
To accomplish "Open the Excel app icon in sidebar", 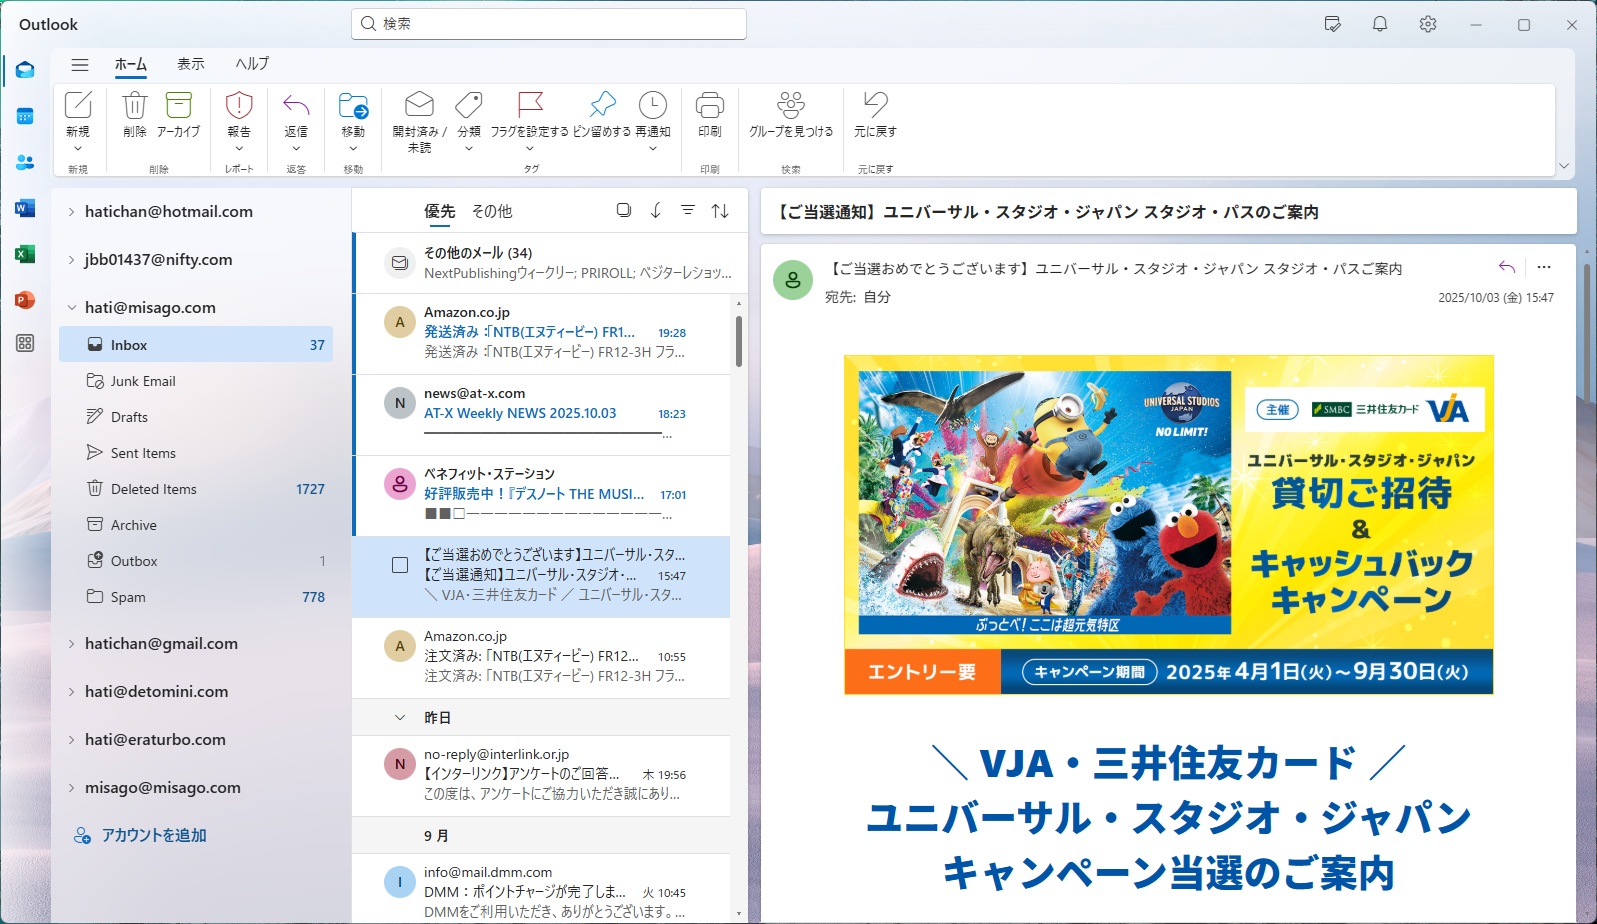I will [x=25, y=254].
